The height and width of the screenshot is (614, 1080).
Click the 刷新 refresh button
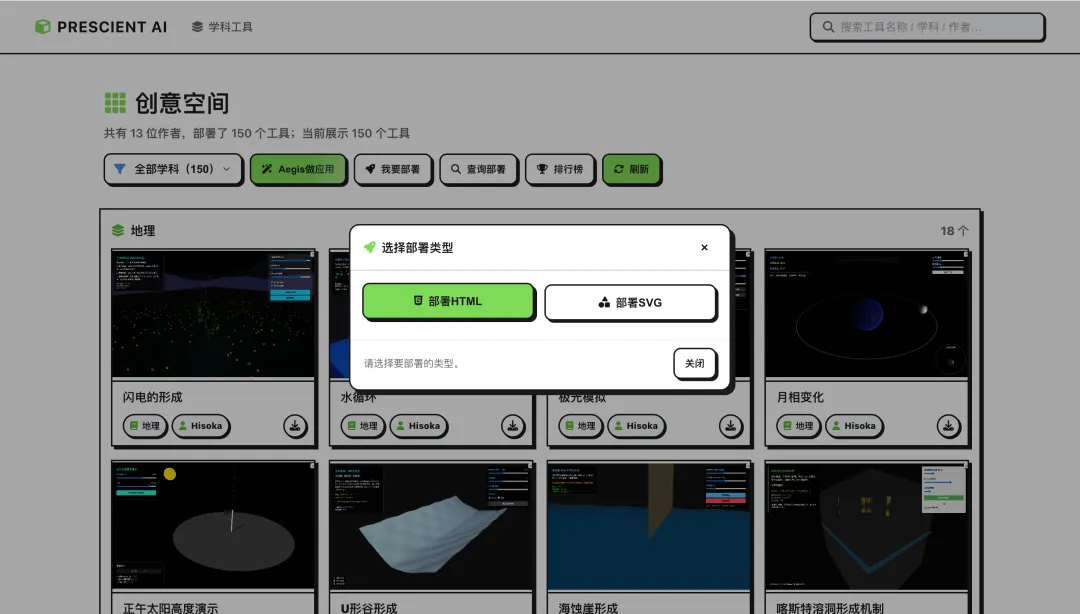point(631,169)
